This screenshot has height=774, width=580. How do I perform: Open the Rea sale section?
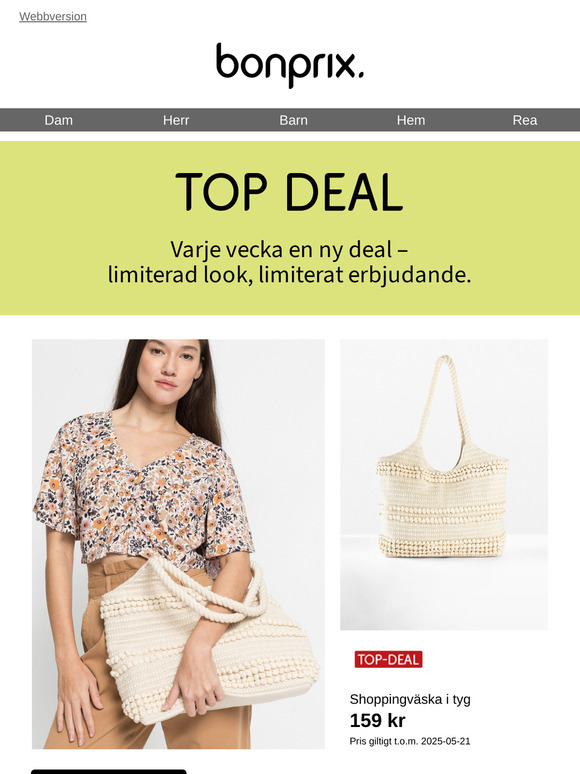tap(525, 120)
